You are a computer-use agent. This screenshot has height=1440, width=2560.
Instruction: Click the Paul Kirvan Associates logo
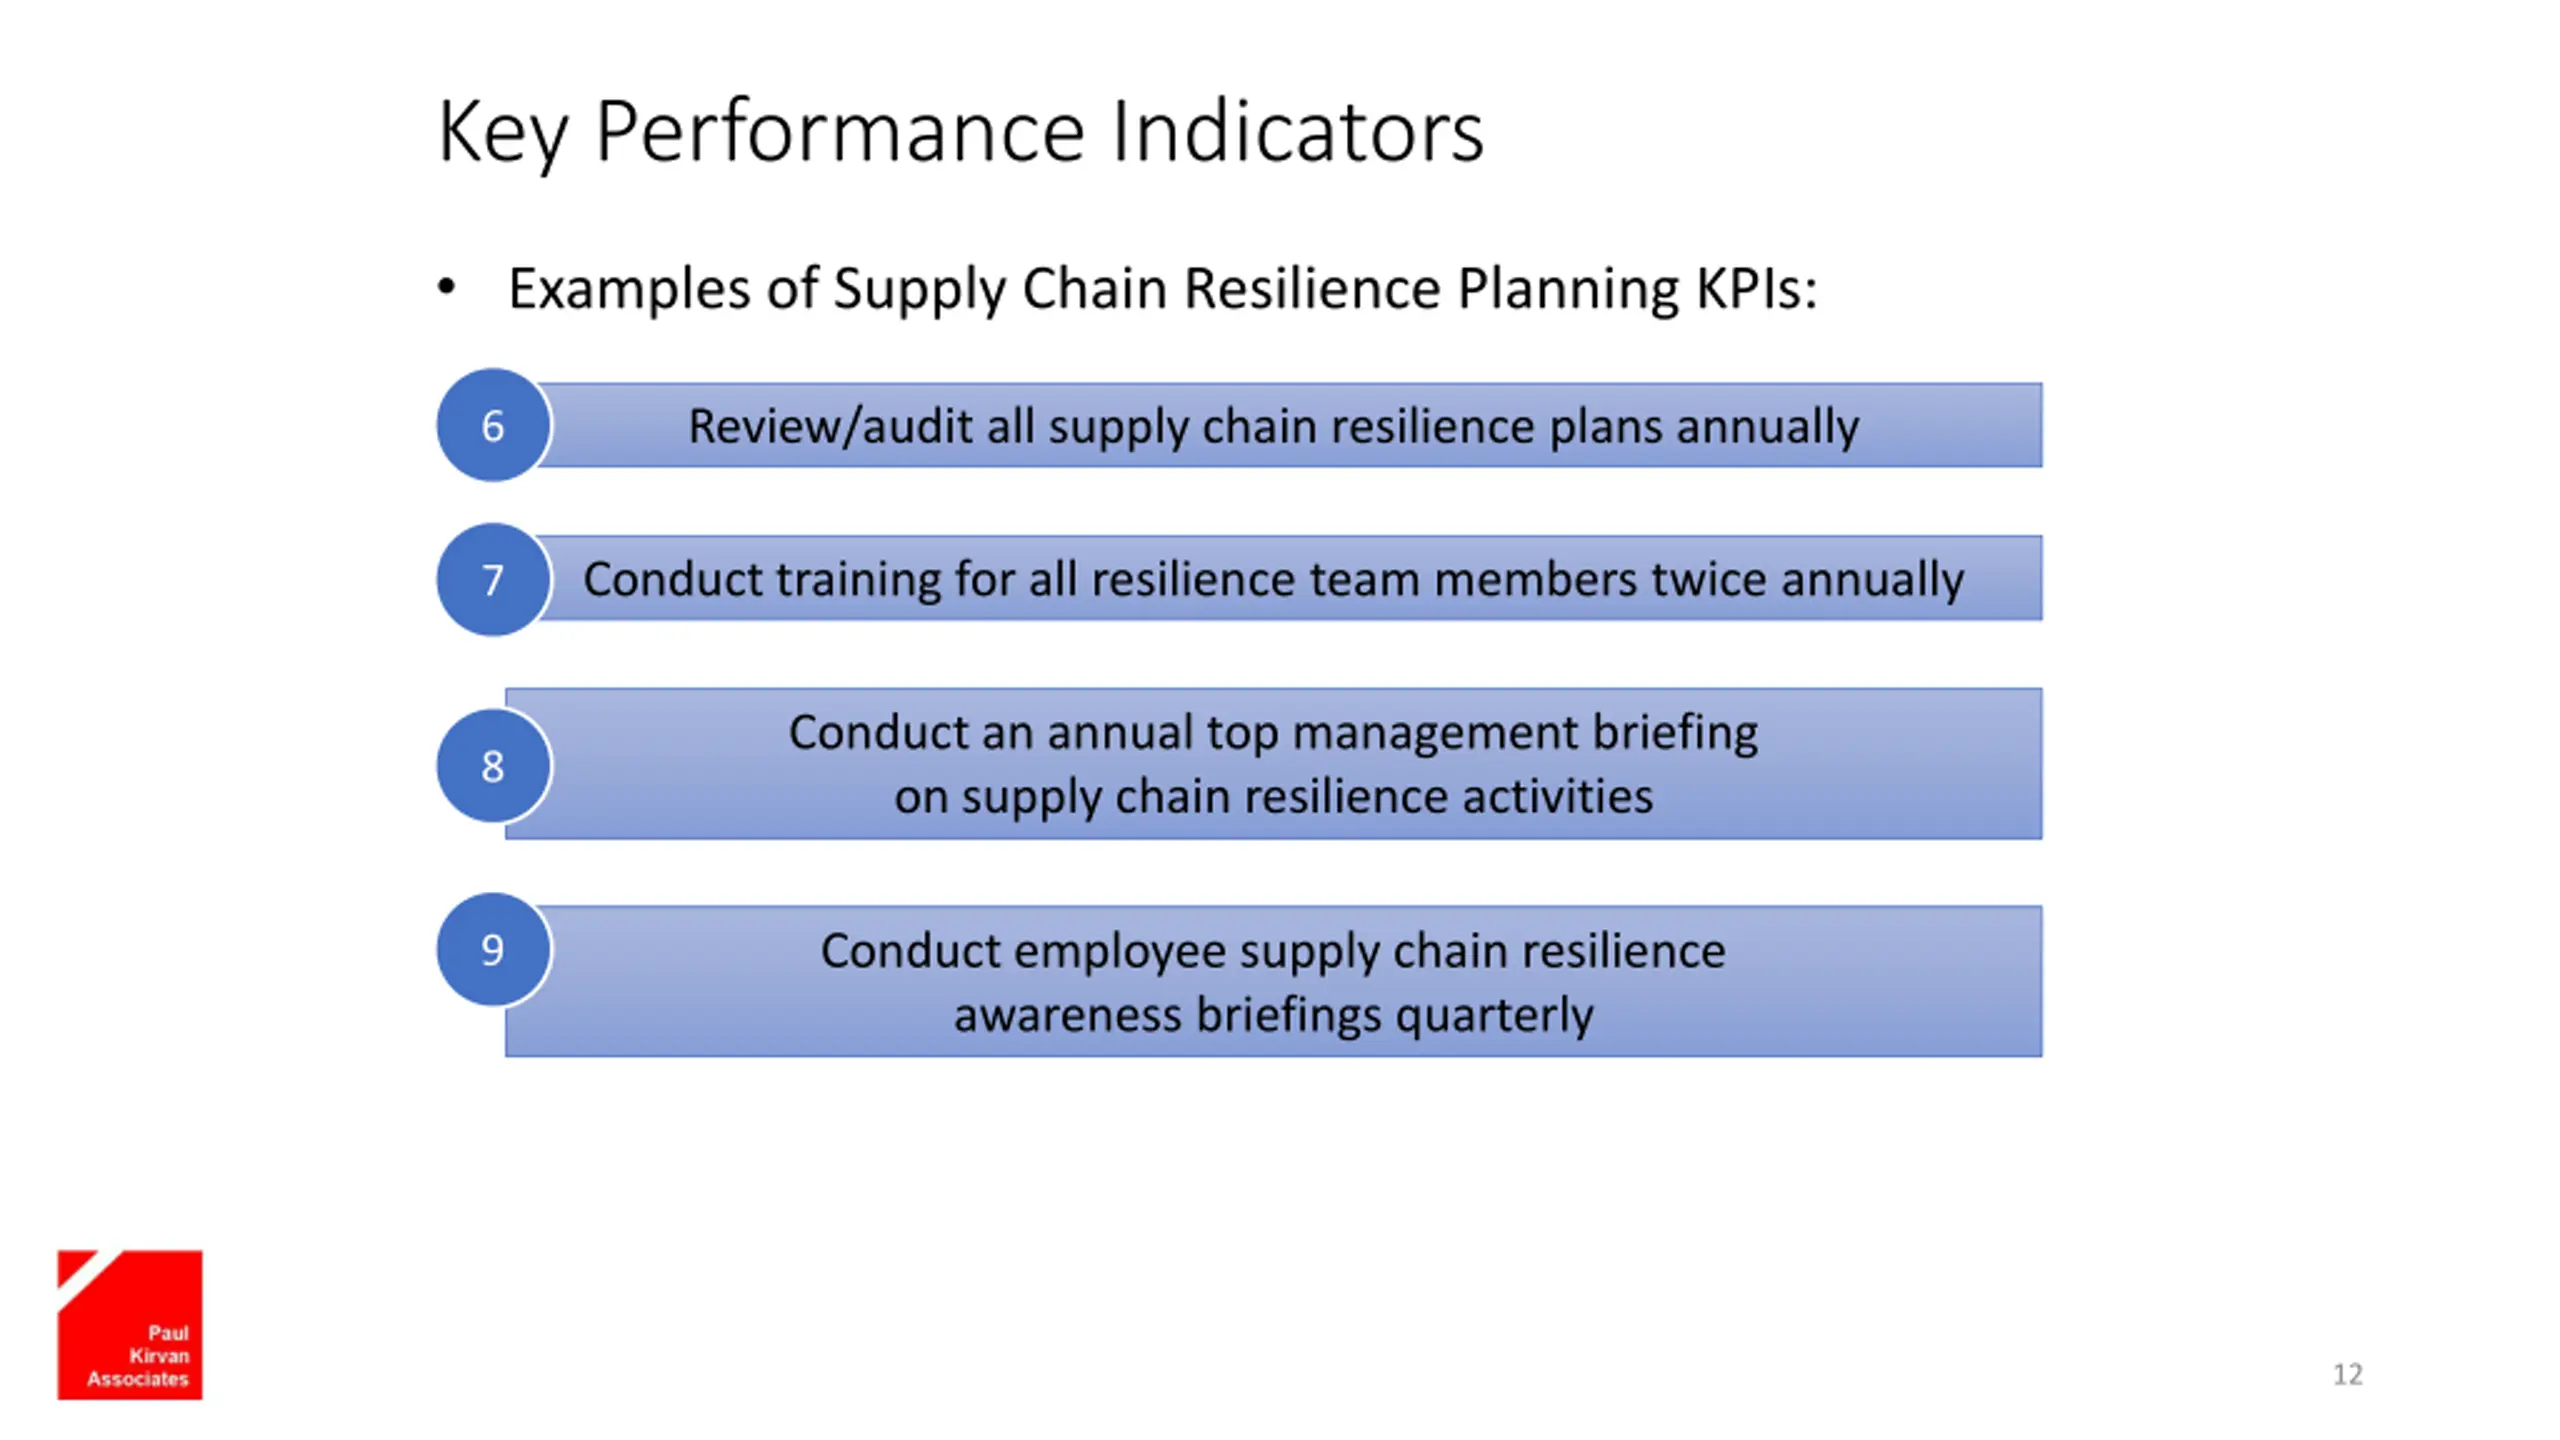(130, 1324)
